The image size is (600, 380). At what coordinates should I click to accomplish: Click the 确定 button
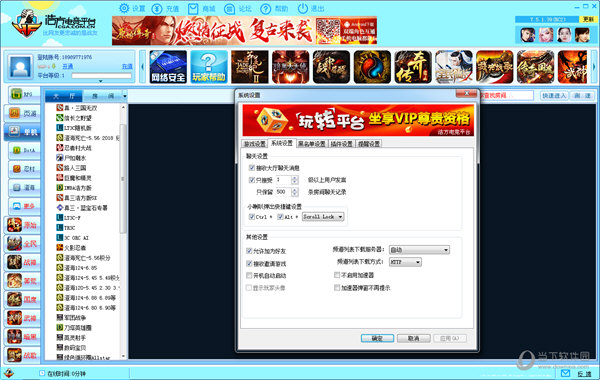377,338
